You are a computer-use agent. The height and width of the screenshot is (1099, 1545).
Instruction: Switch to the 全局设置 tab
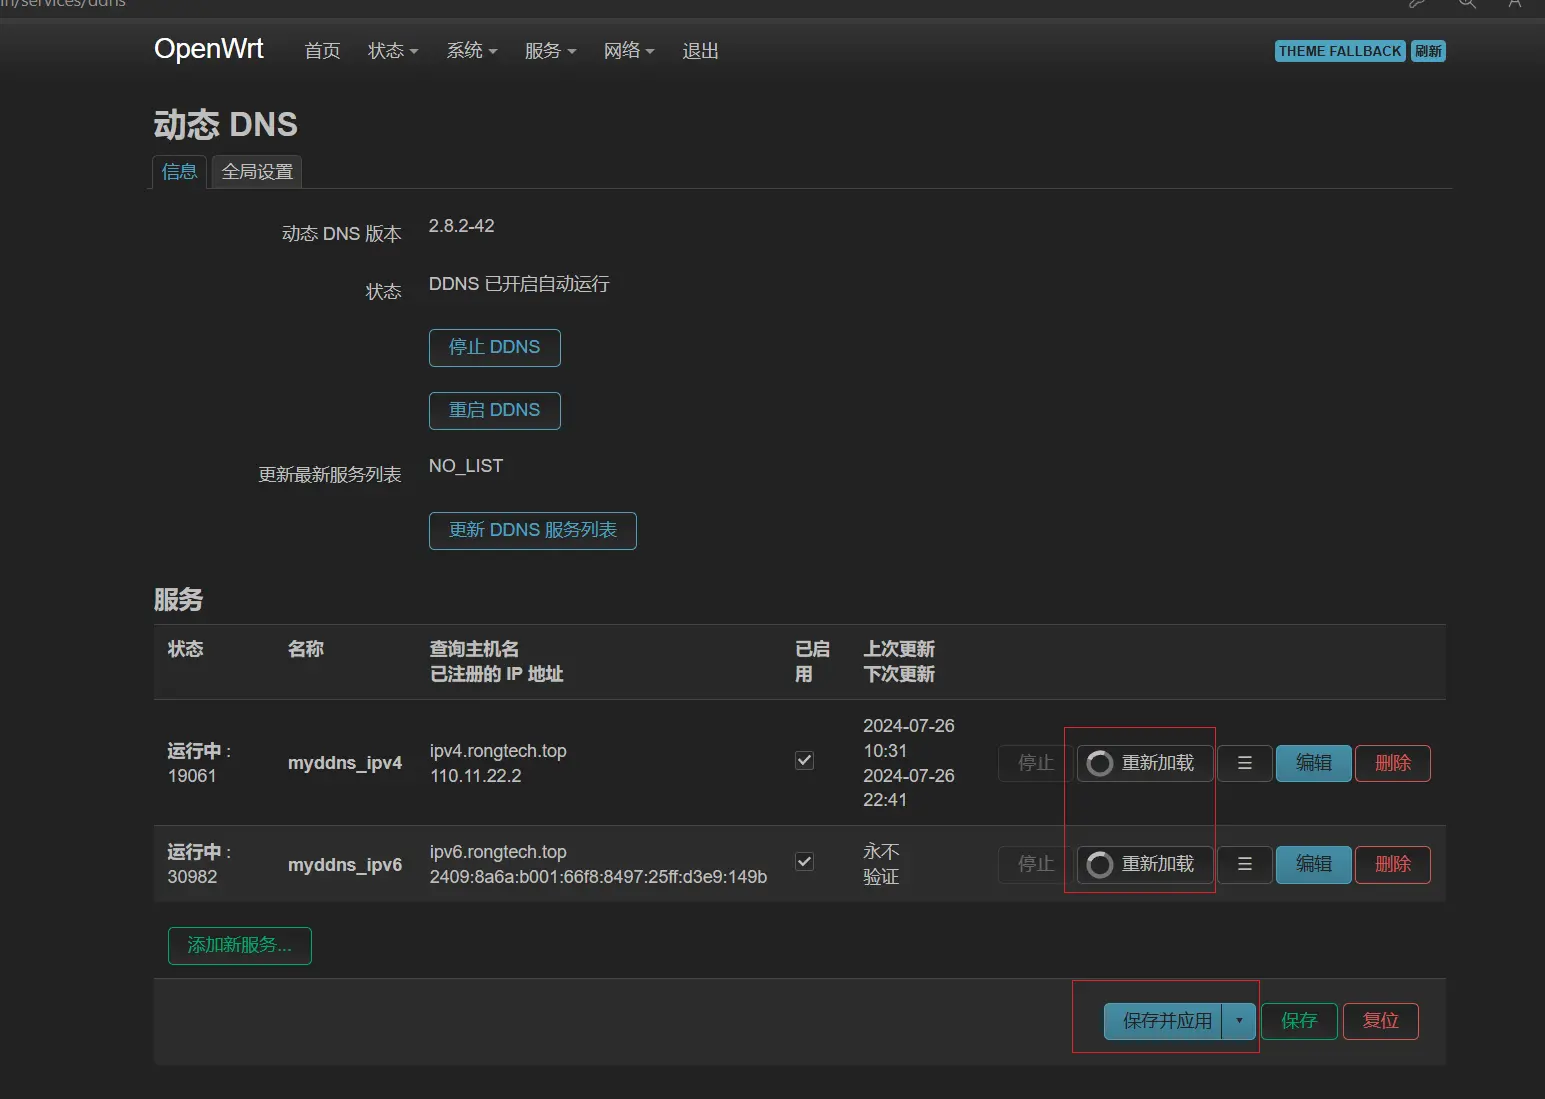(257, 172)
